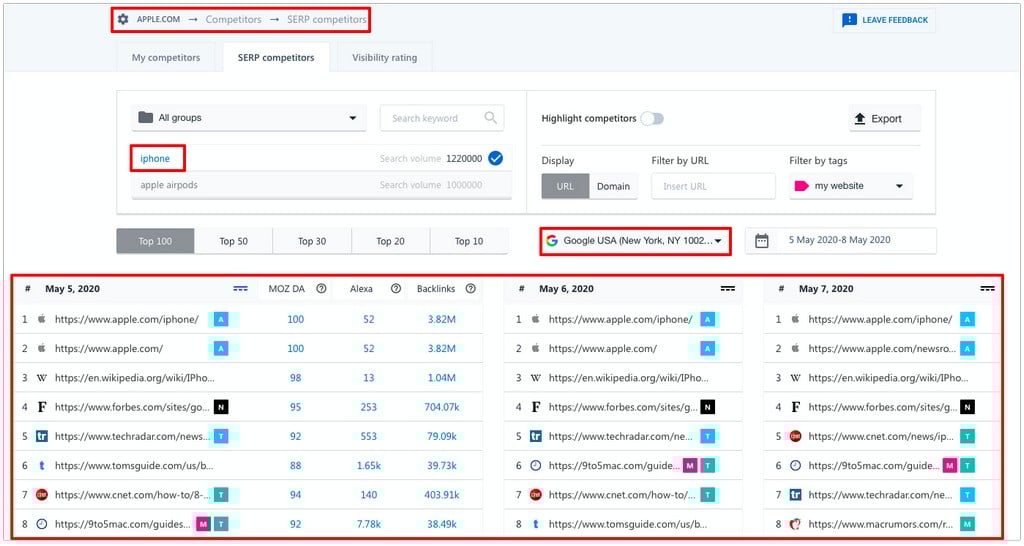Click the magnifier icon in keyword search
Image resolution: width=1024 pixels, height=546 pixels.
tap(490, 118)
